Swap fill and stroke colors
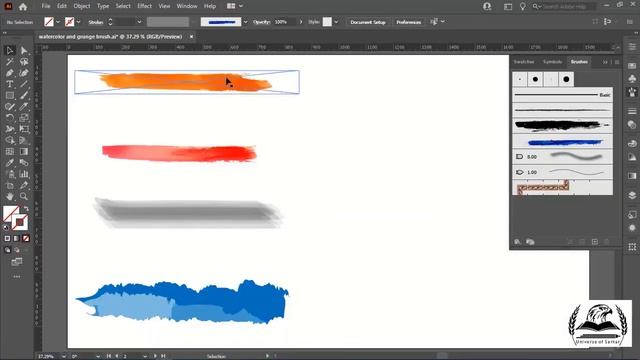The width and height of the screenshot is (640, 360). click(26, 209)
